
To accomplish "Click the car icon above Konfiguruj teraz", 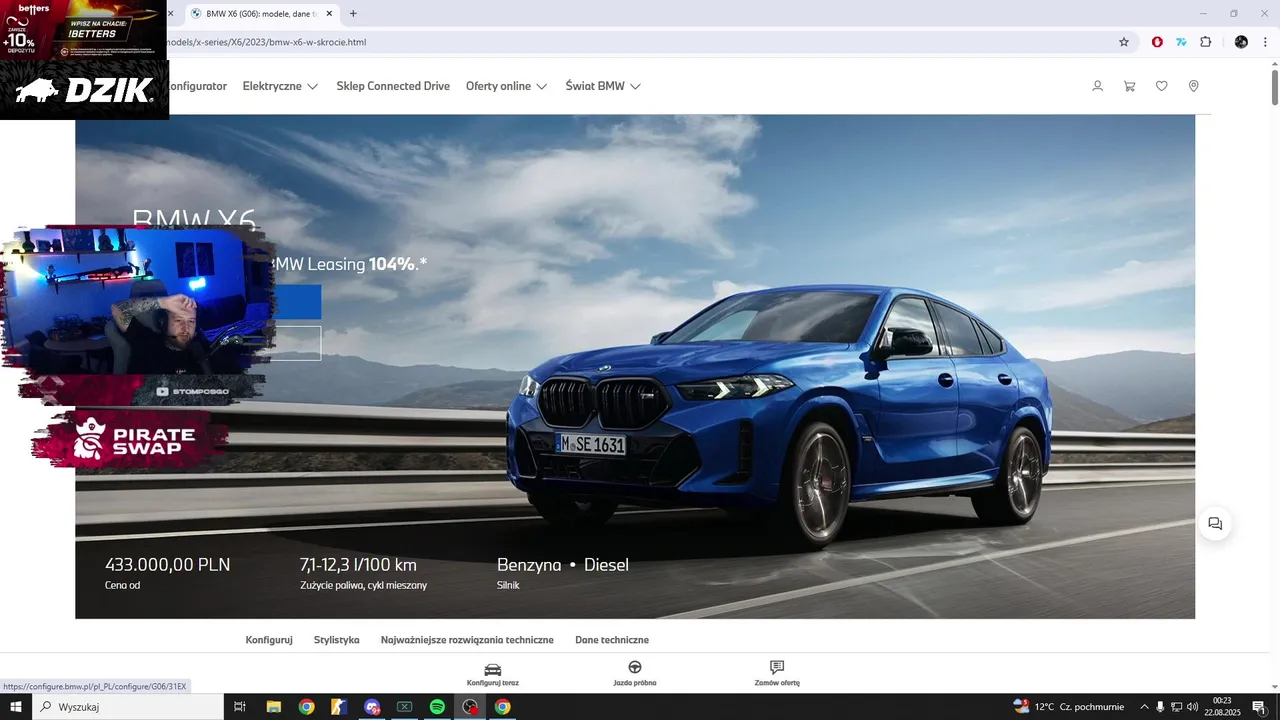I will 493,668.
